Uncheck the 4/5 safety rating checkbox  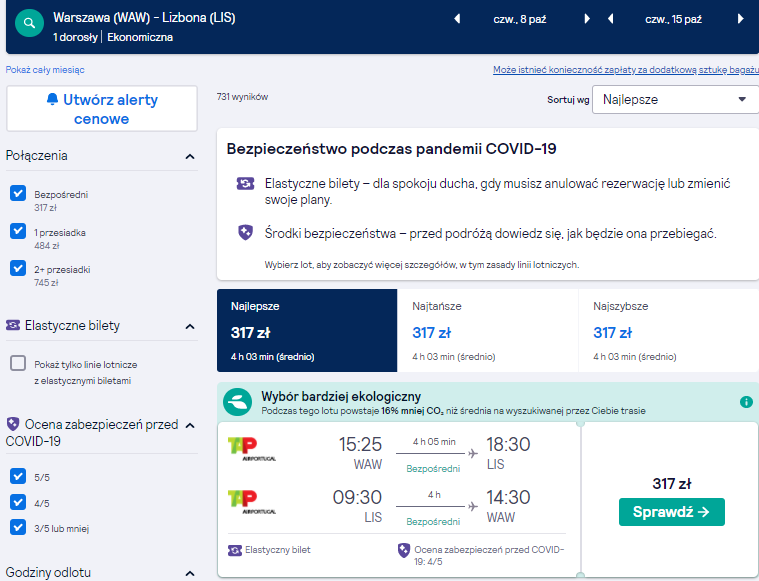coord(18,502)
